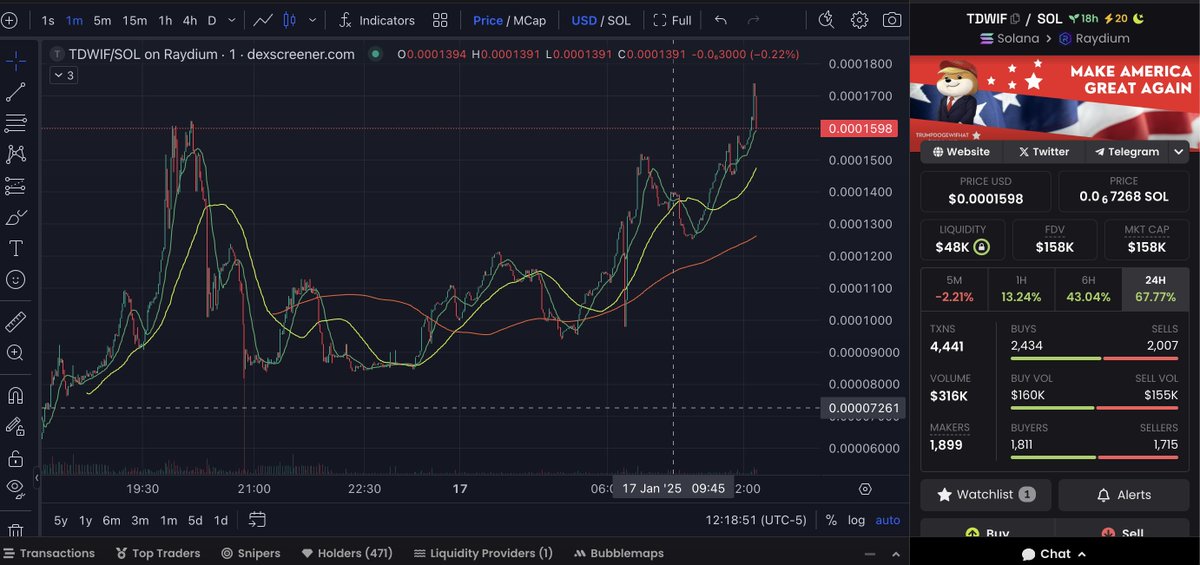This screenshot has height=565, width=1200.
Task: Toggle magnet mode for drawings
Action: point(16,395)
